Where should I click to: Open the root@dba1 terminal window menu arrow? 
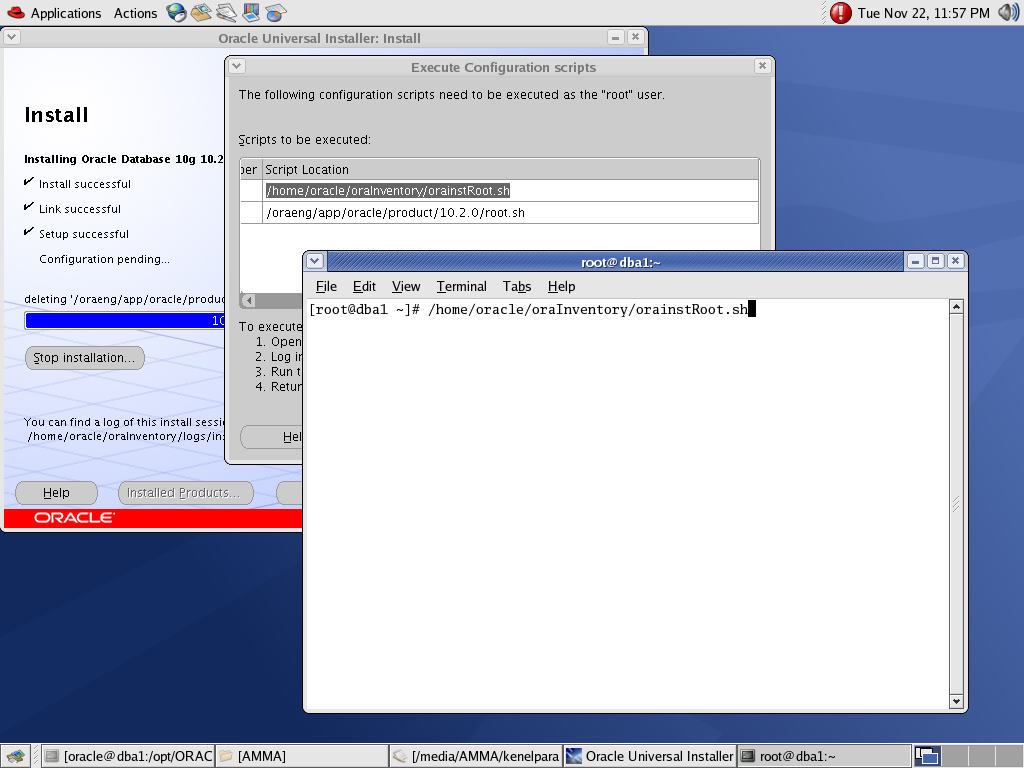(x=315, y=261)
